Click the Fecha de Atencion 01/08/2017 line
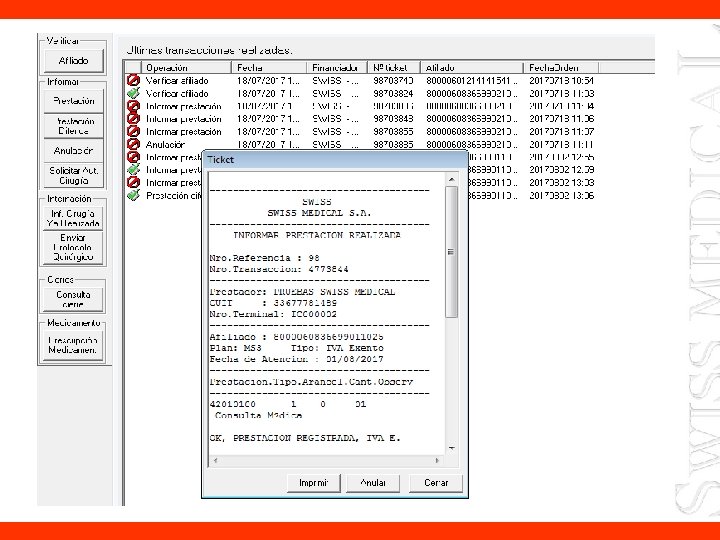The image size is (720, 540). [297, 359]
